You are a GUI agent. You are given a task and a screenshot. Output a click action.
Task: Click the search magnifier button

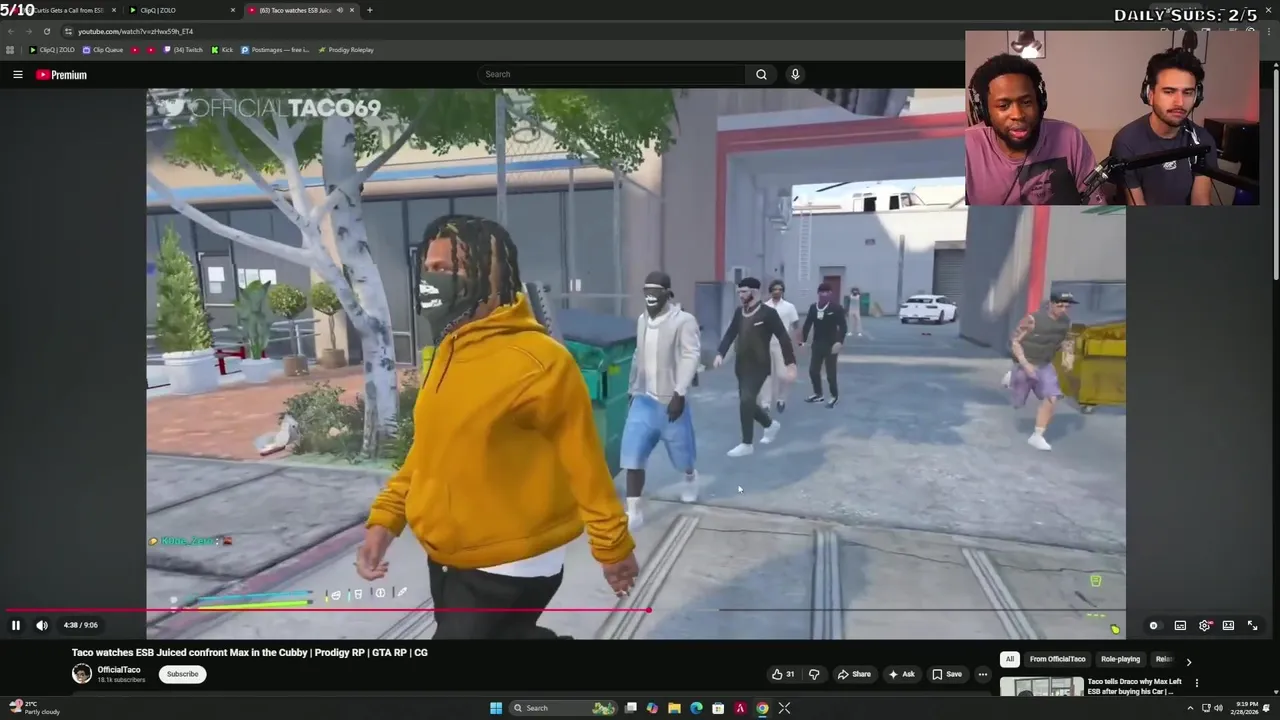tap(761, 74)
